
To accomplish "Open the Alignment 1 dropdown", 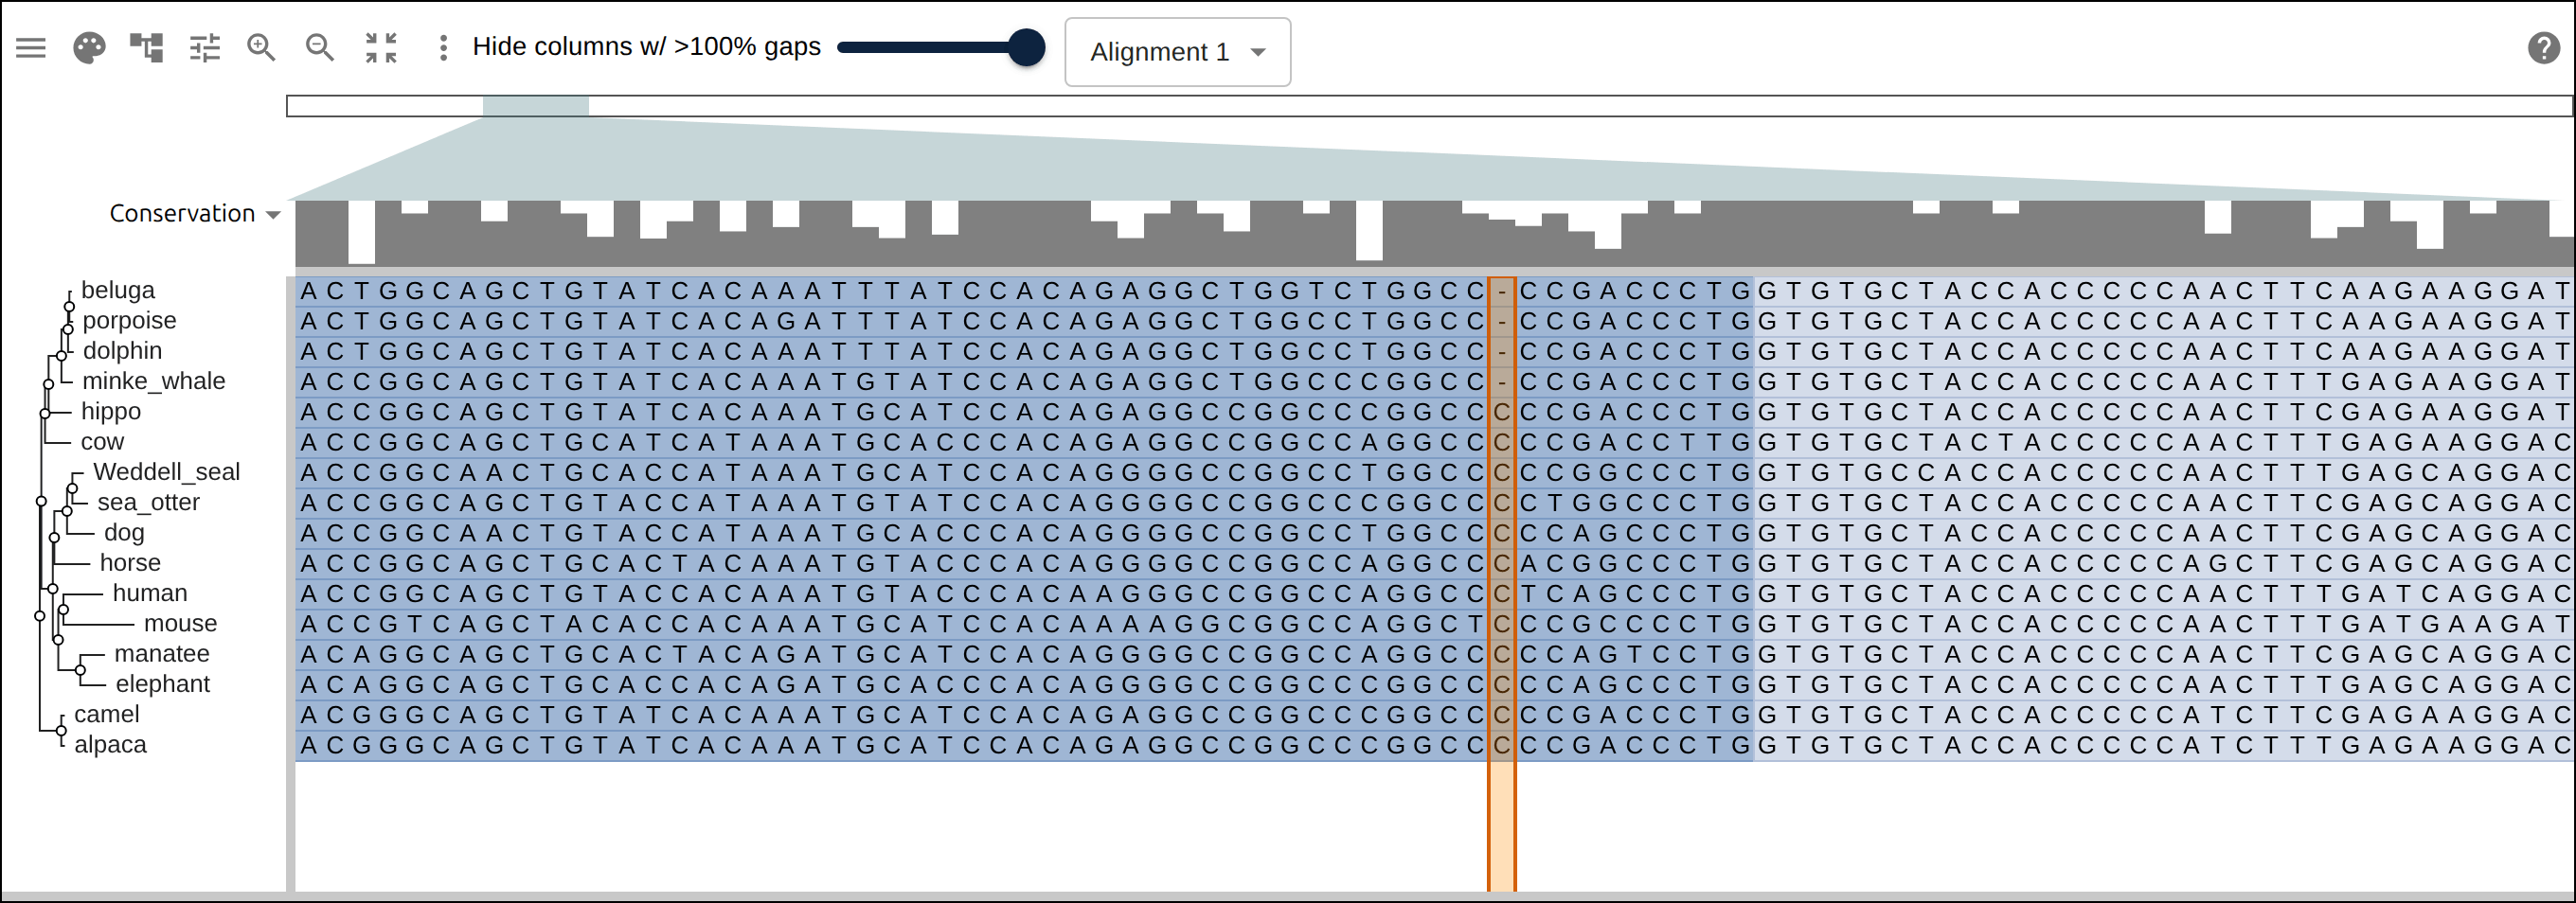I will point(1177,52).
